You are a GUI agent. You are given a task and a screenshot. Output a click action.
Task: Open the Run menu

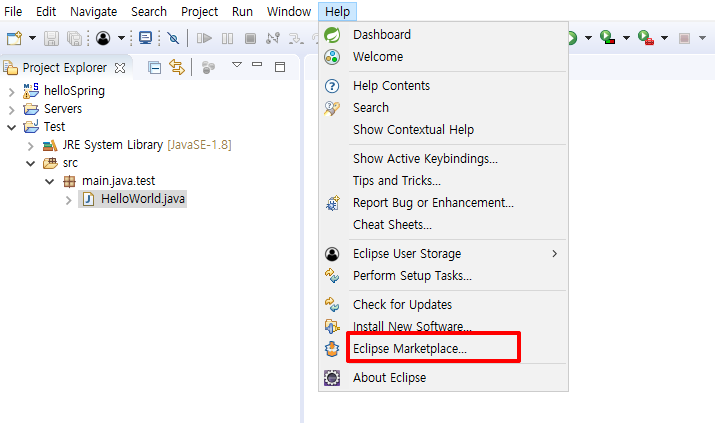tap(242, 11)
